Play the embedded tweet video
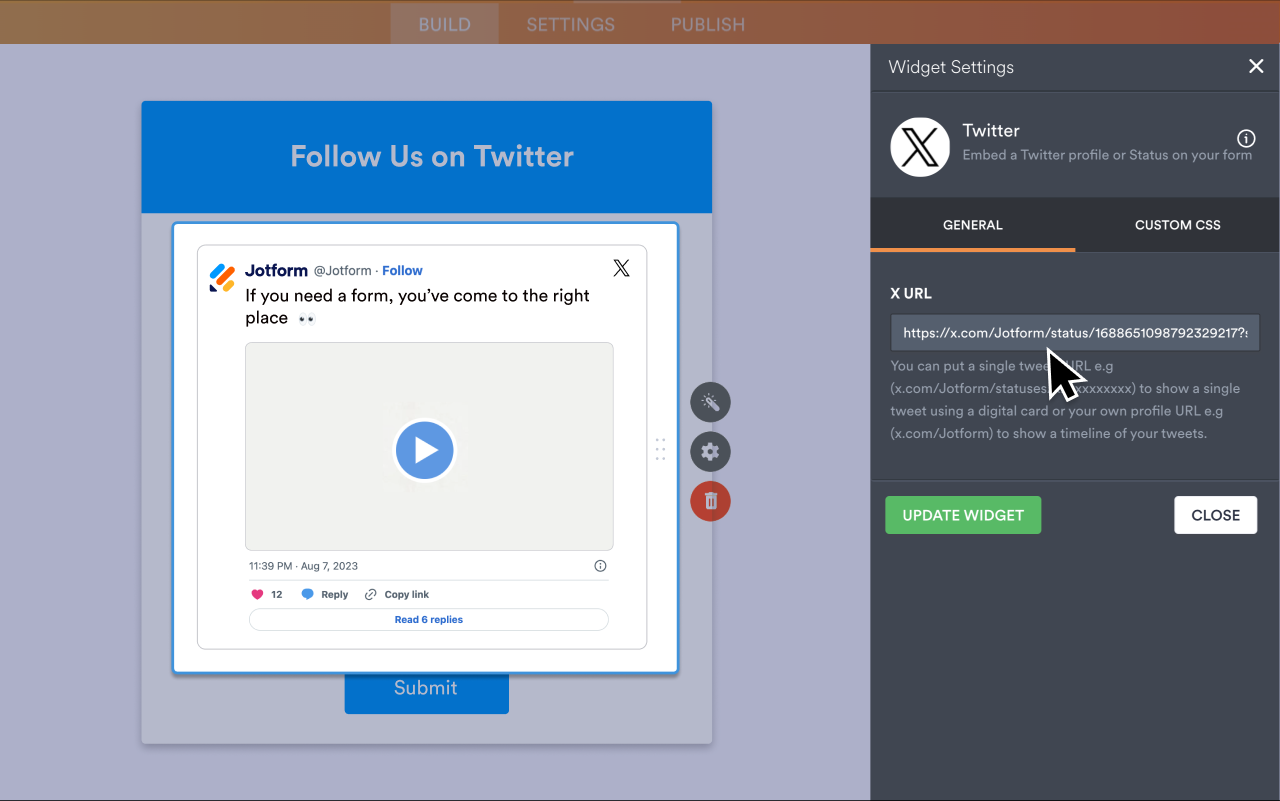Viewport: 1280px width, 801px height. coord(425,450)
